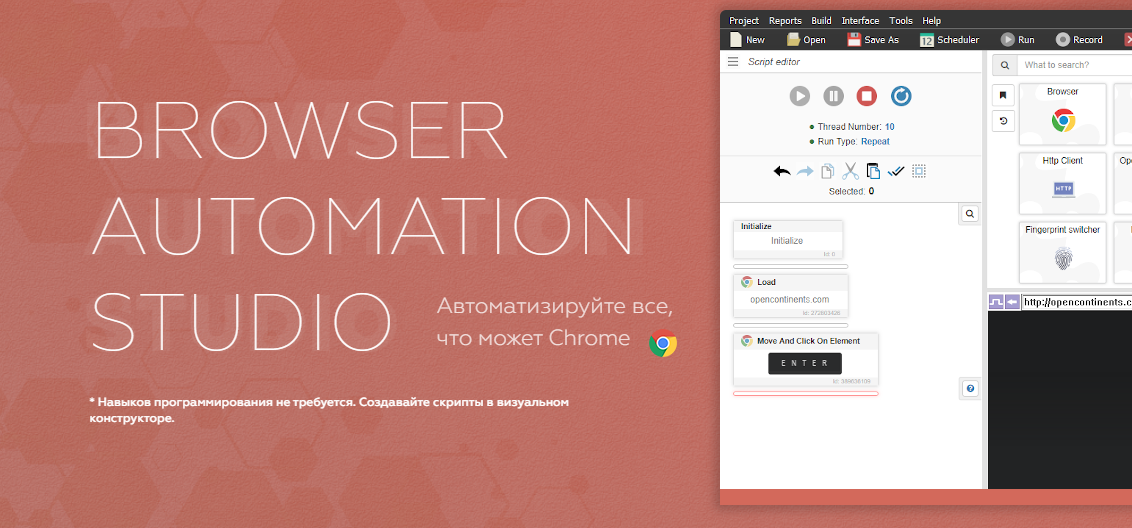The height and width of the screenshot is (528, 1132).
Task: Click the Run toolbar button
Action: (x=1017, y=40)
